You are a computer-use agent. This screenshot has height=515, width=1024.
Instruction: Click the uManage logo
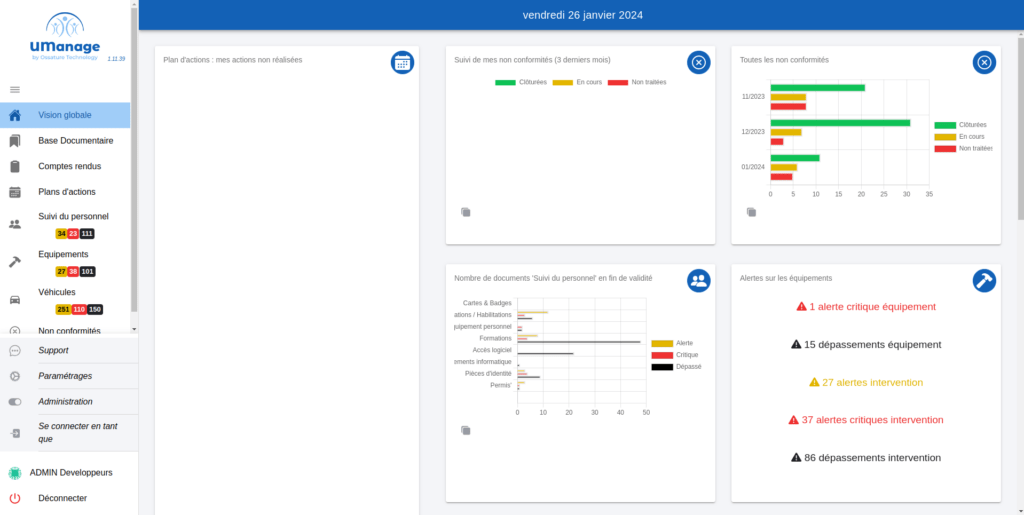pyautogui.click(x=65, y=37)
